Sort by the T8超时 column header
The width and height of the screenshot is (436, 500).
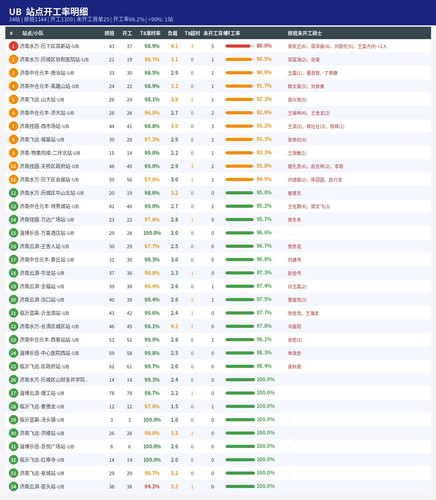pos(192,33)
